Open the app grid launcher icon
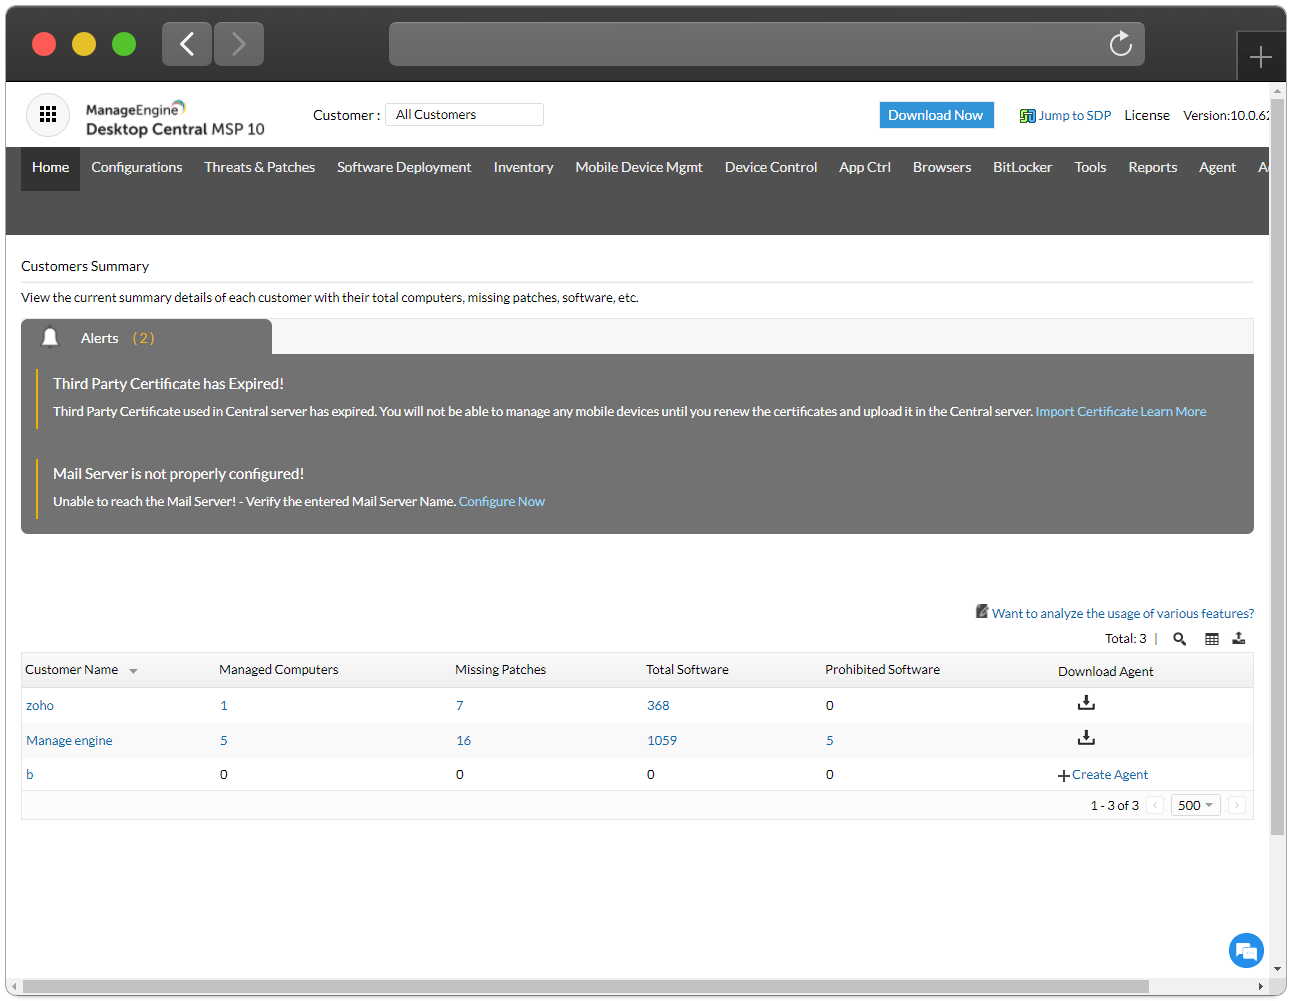Screen dimensions: 1292x1001 click(48, 115)
